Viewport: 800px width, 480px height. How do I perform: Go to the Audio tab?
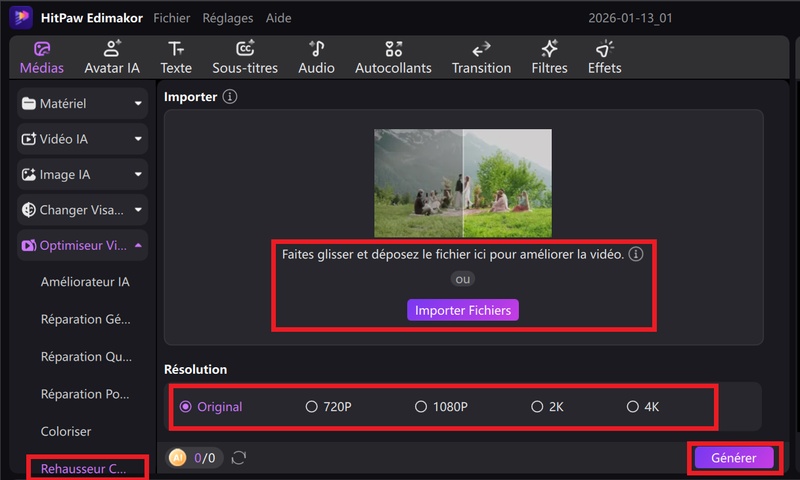(x=316, y=58)
